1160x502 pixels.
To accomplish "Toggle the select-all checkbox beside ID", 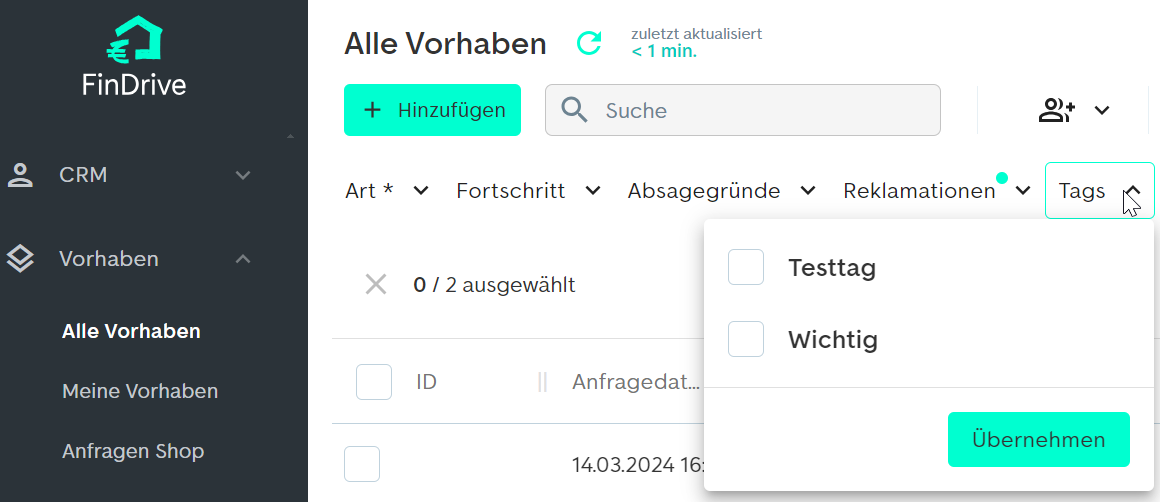I will click(x=374, y=382).
